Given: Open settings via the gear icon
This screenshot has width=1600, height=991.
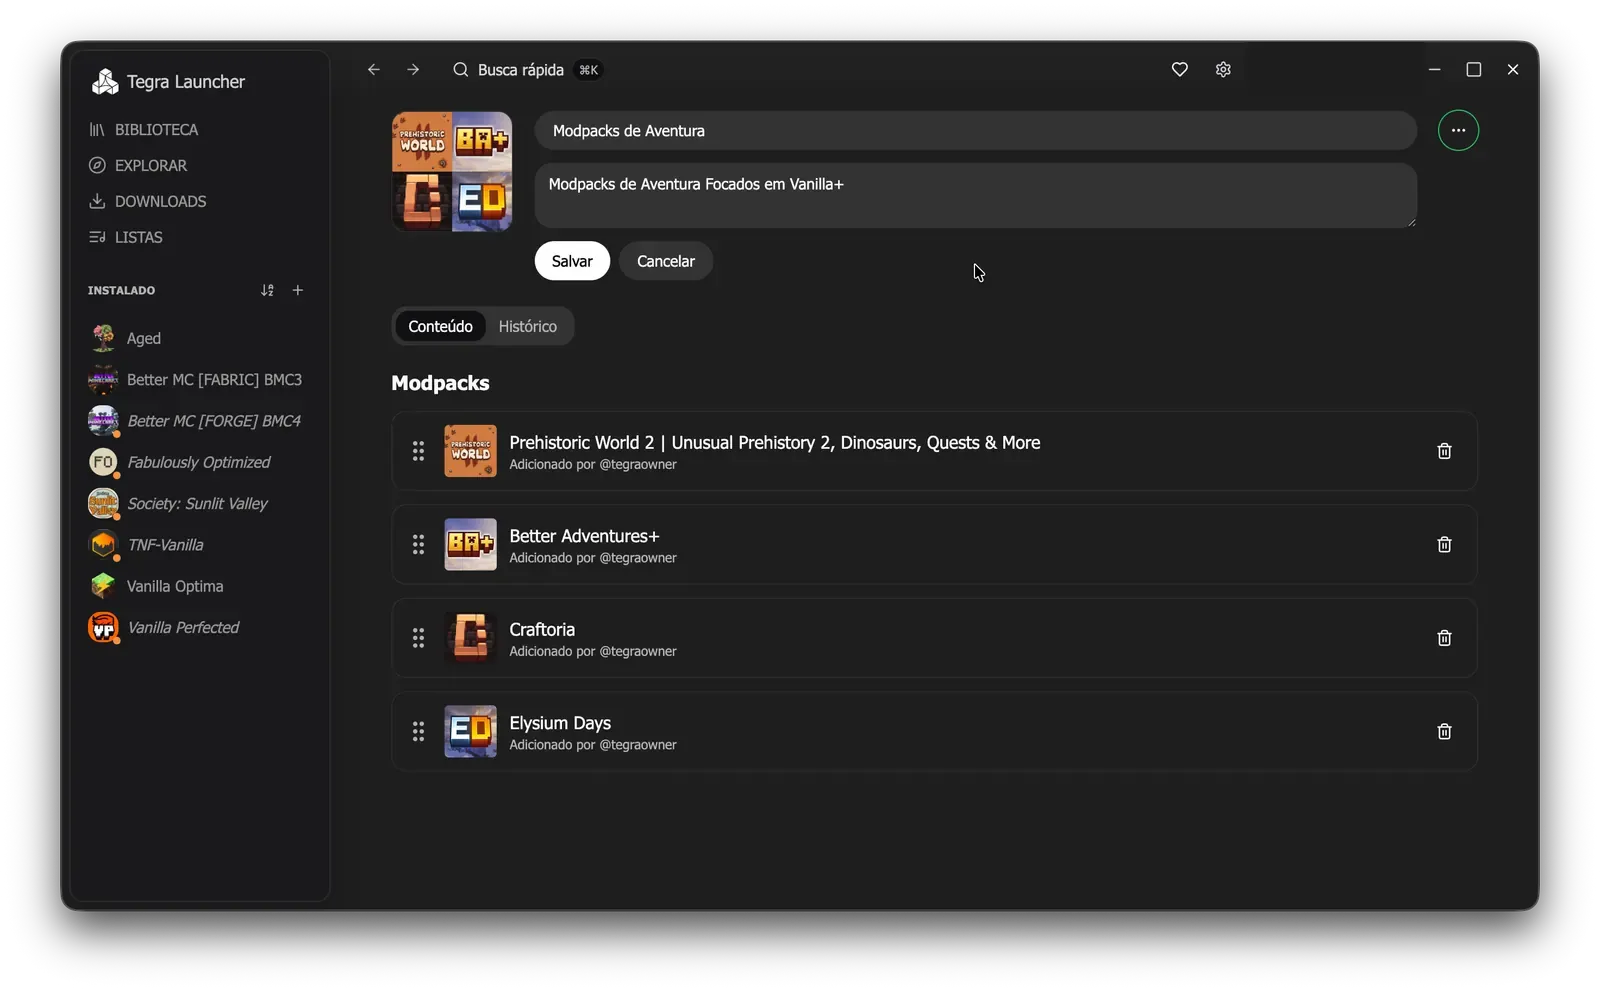Looking at the screenshot, I should point(1223,70).
